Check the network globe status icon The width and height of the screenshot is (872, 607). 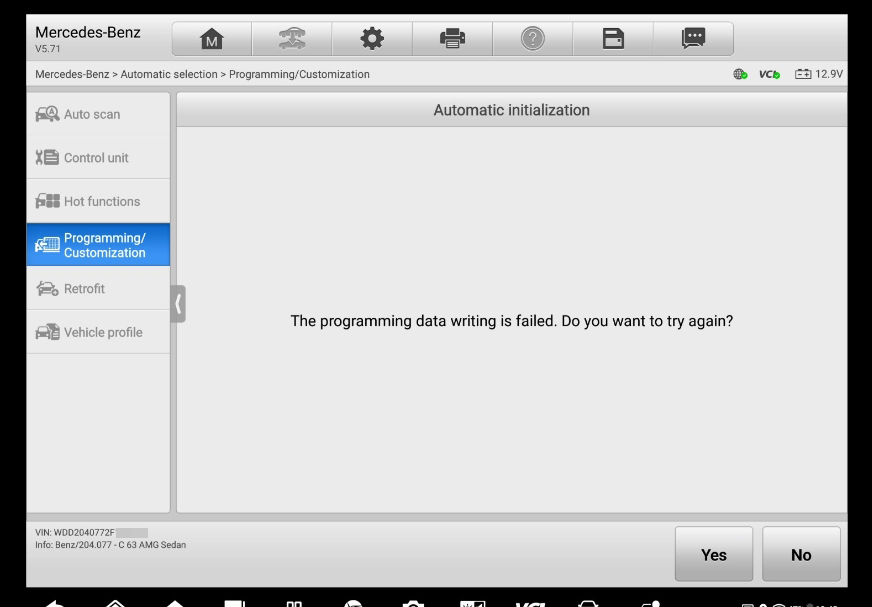(x=740, y=74)
